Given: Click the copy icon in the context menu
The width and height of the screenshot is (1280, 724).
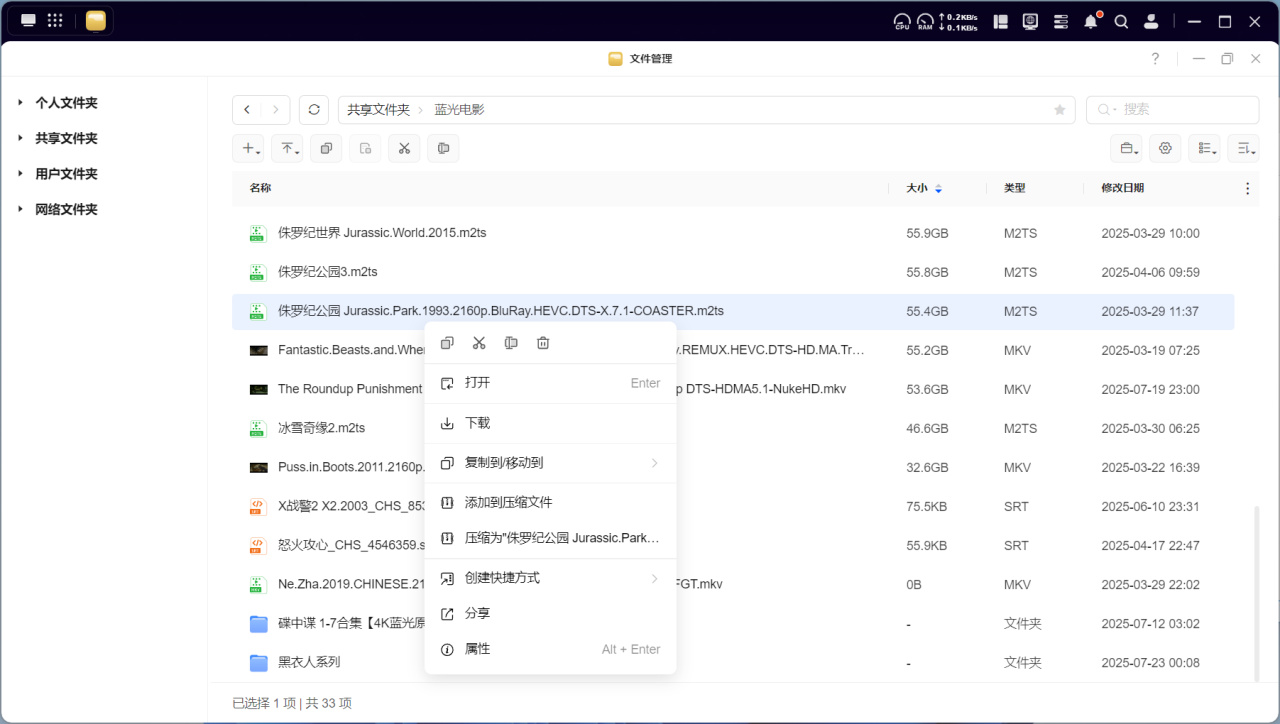Looking at the screenshot, I should [447, 343].
